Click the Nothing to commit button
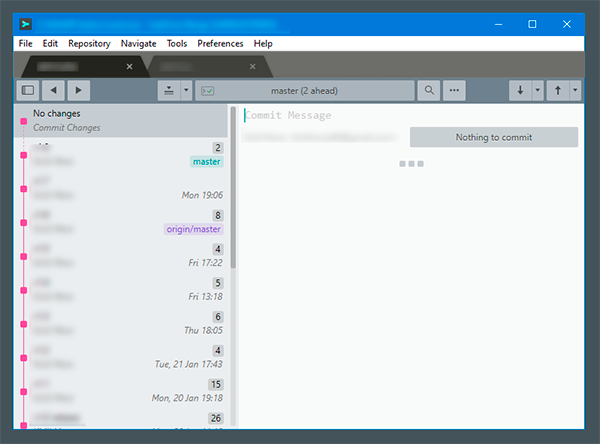The height and width of the screenshot is (444, 600). click(x=494, y=137)
